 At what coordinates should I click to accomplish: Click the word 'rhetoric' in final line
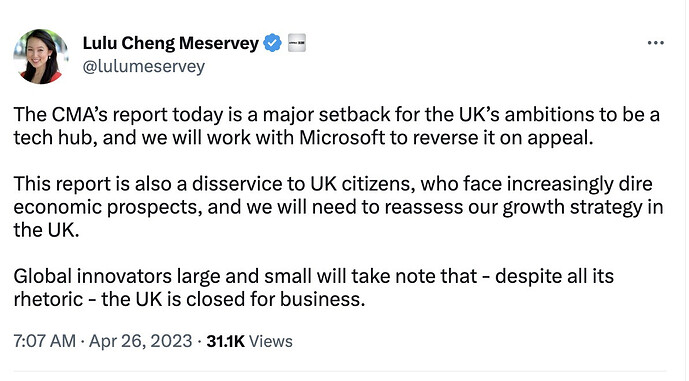point(48,299)
